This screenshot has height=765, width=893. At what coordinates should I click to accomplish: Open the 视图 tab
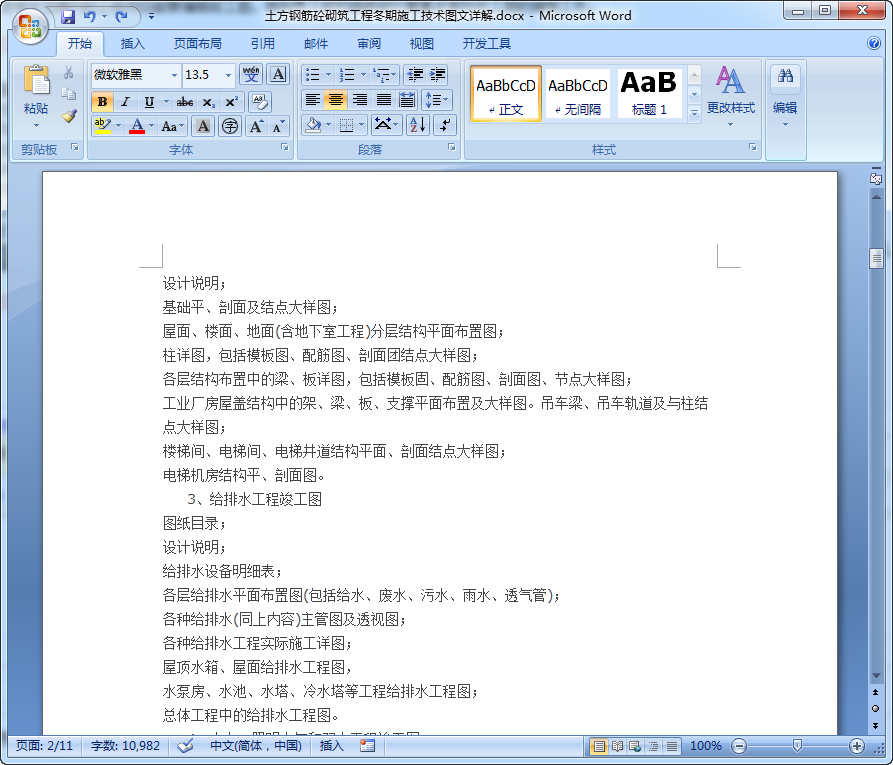pyautogui.click(x=422, y=43)
